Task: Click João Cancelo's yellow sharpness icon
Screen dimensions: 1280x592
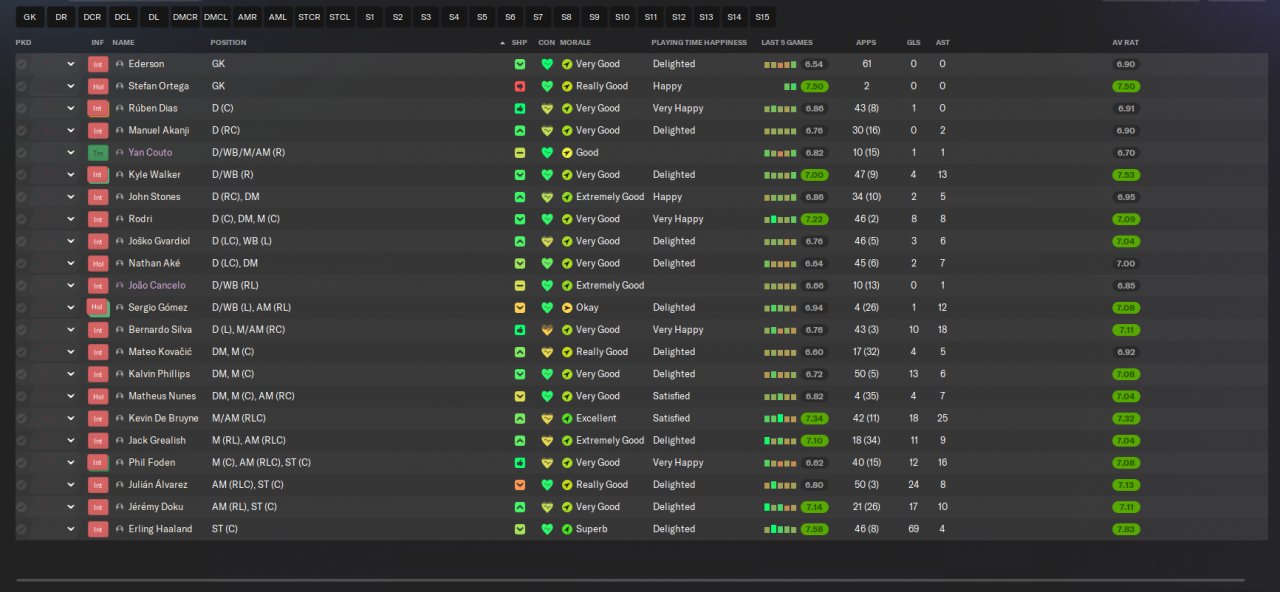Action: click(x=520, y=286)
